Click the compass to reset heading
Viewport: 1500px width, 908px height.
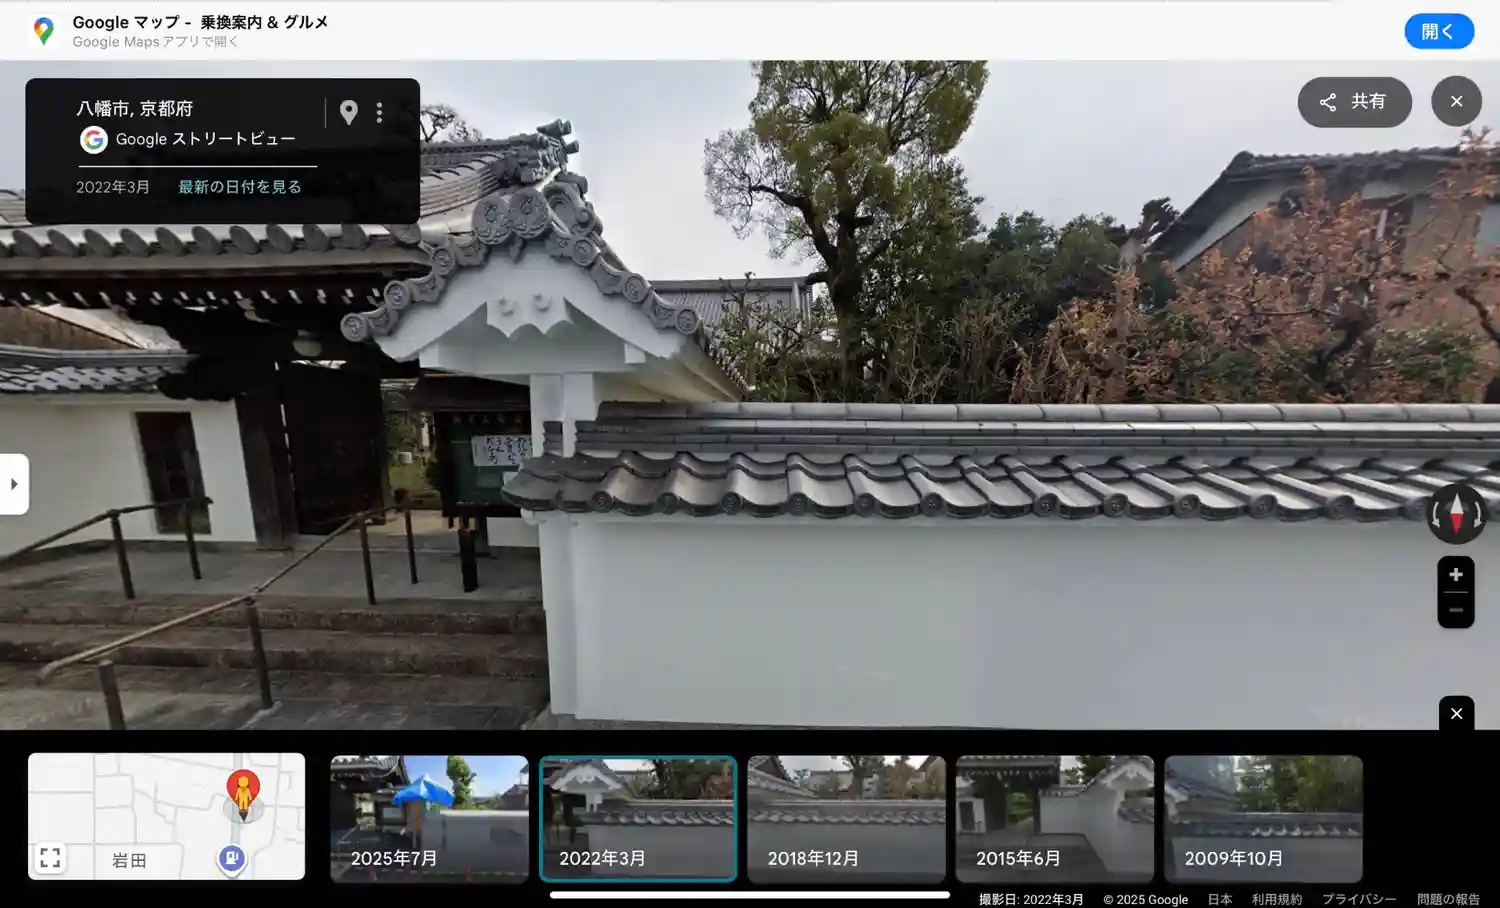click(1456, 514)
